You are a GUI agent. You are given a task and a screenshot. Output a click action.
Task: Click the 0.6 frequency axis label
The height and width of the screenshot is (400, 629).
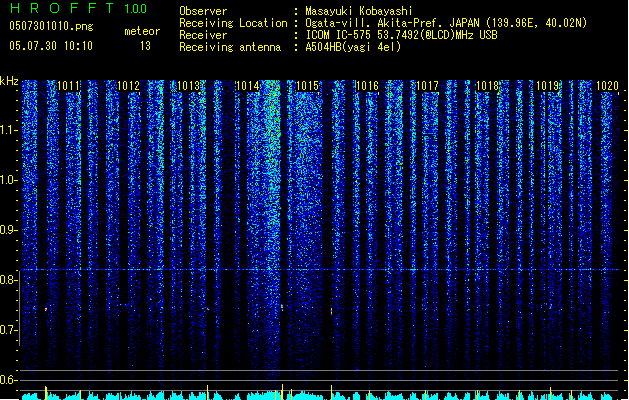click(8, 380)
